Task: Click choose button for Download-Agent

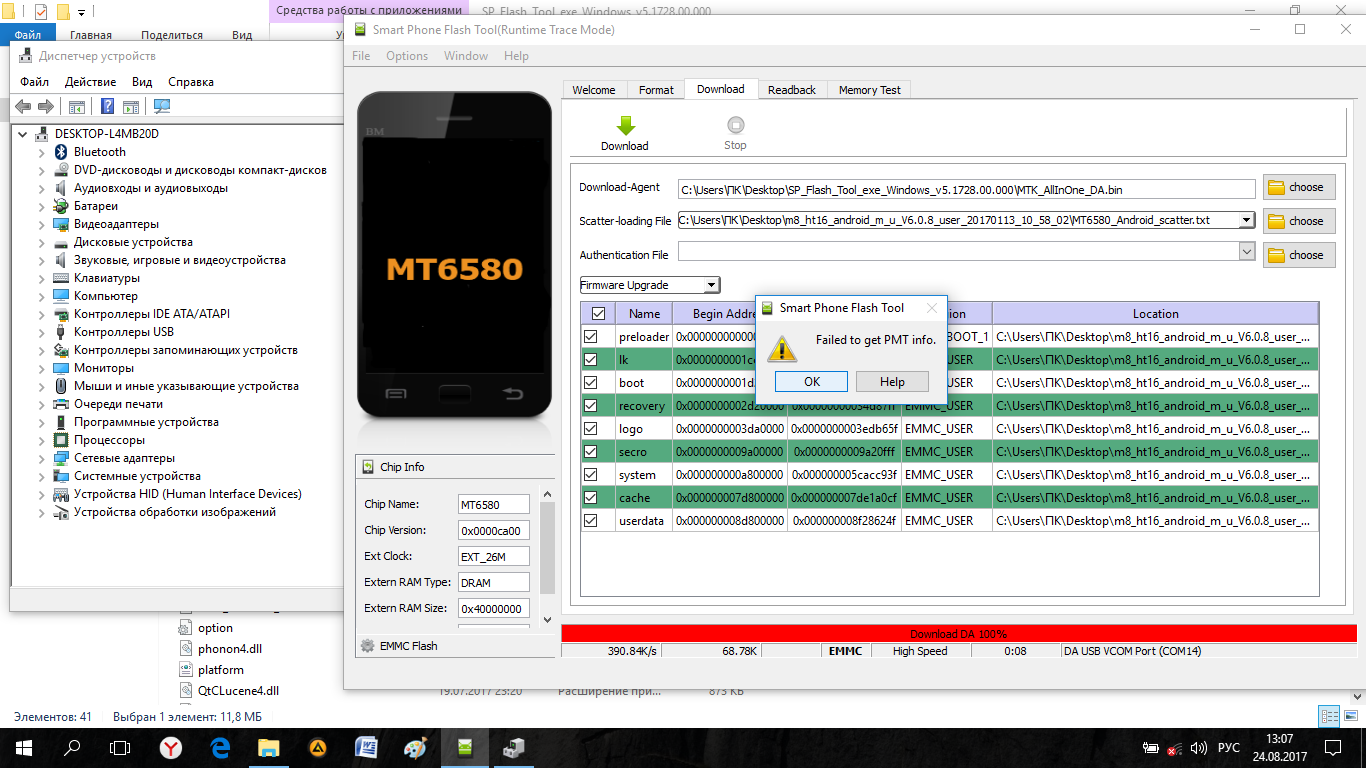Action: [1298, 187]
